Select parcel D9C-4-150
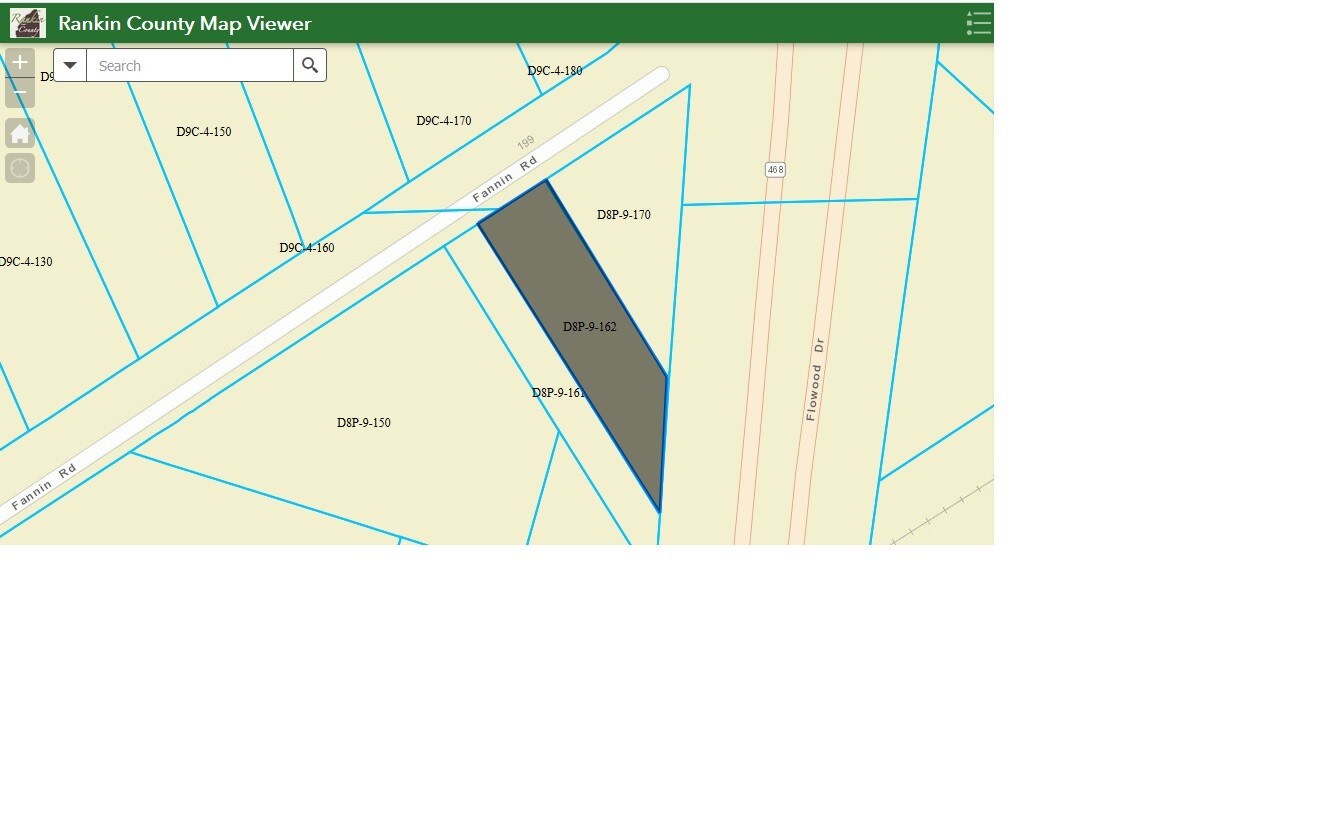This screenshot has height=832, width=1332. point(202,131)
